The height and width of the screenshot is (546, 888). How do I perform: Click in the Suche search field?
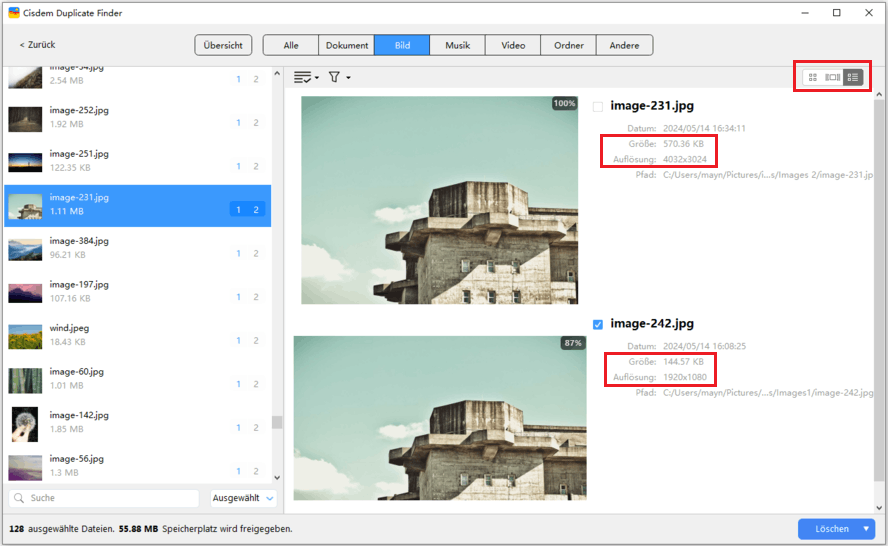tap(104, 498)
